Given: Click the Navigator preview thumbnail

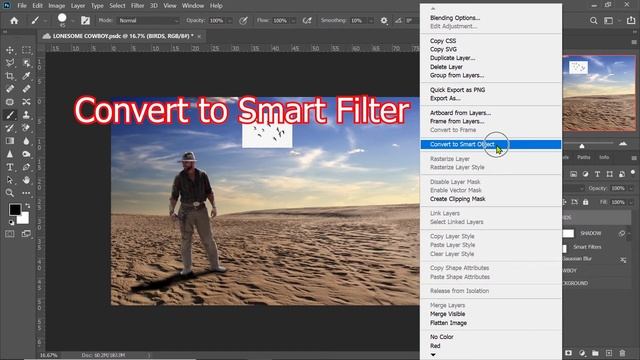Looking at the screenshot, I should coord(599,93).
